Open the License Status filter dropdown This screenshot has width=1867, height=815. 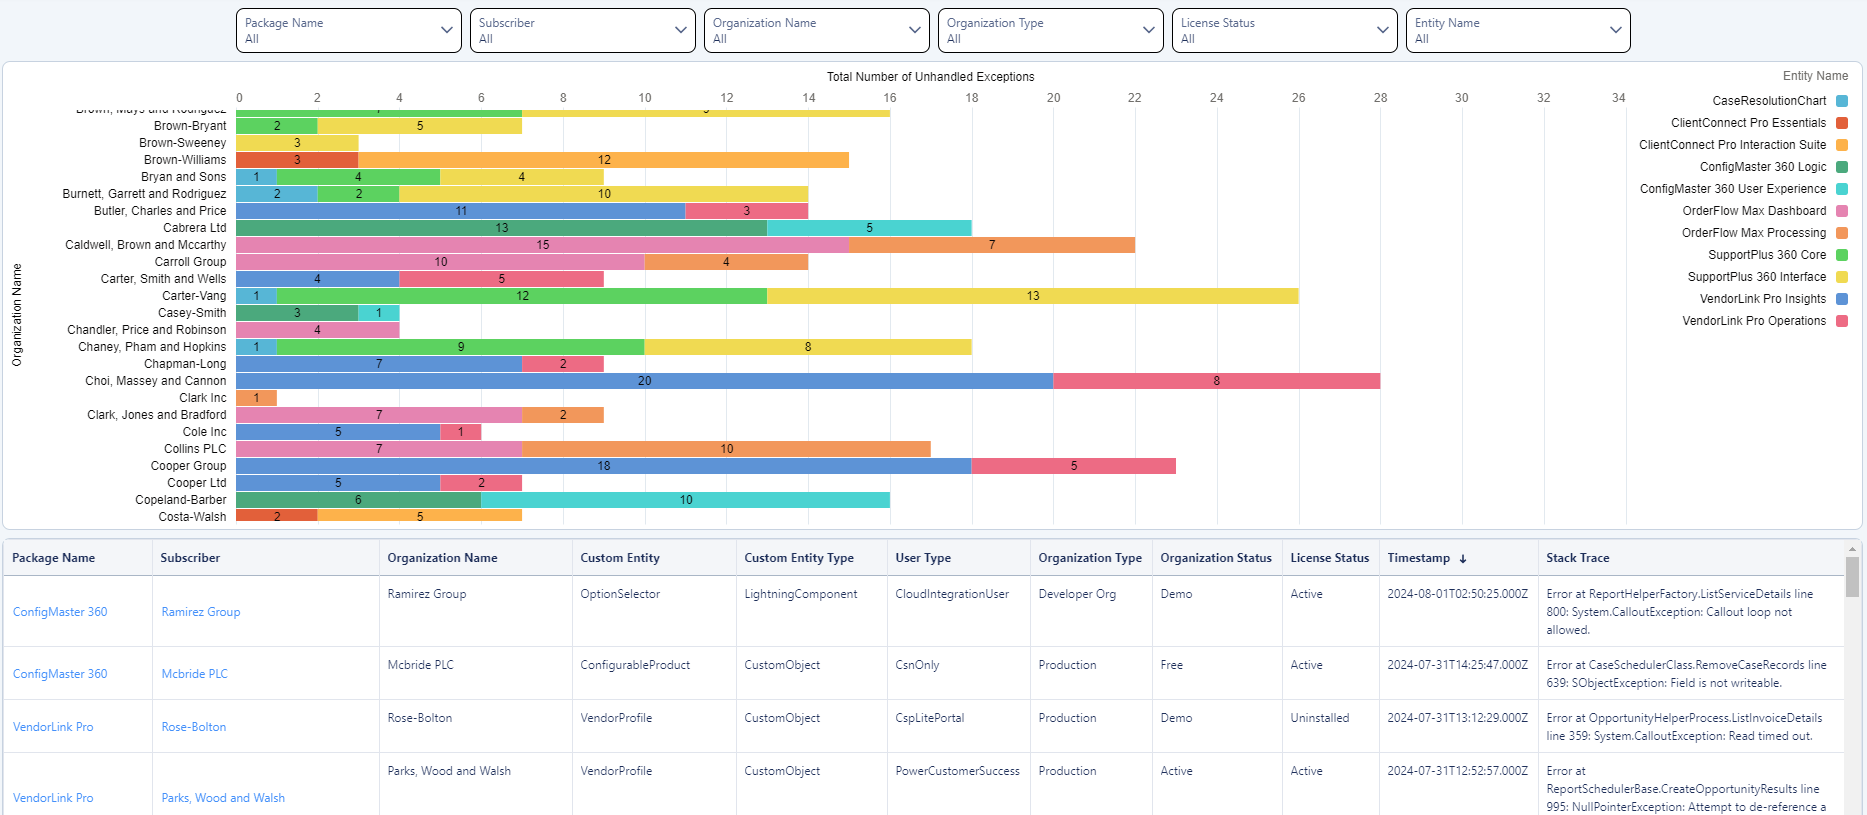point(1284,30)
